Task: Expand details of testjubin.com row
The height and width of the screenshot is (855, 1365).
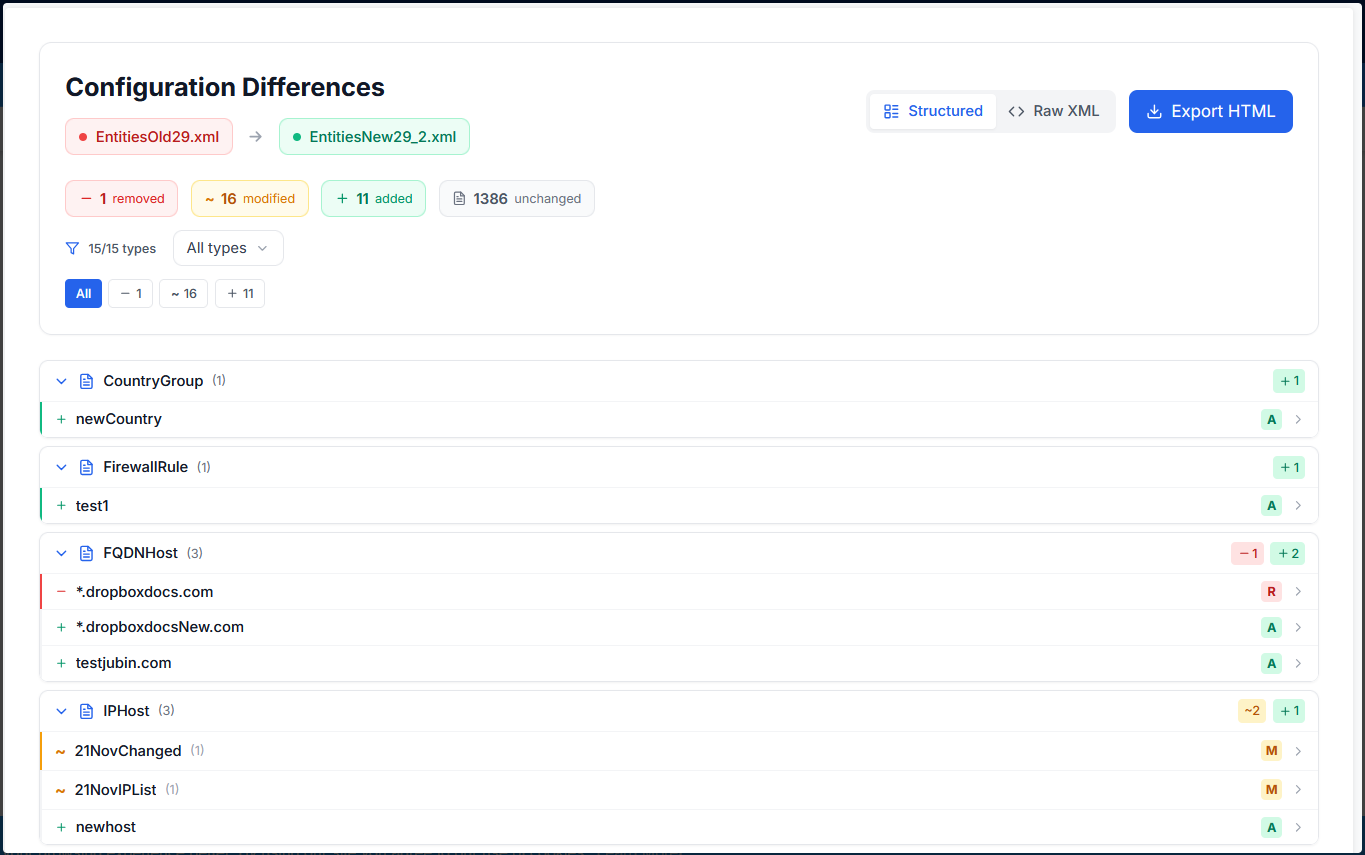Action: [x=1298, y=663]
